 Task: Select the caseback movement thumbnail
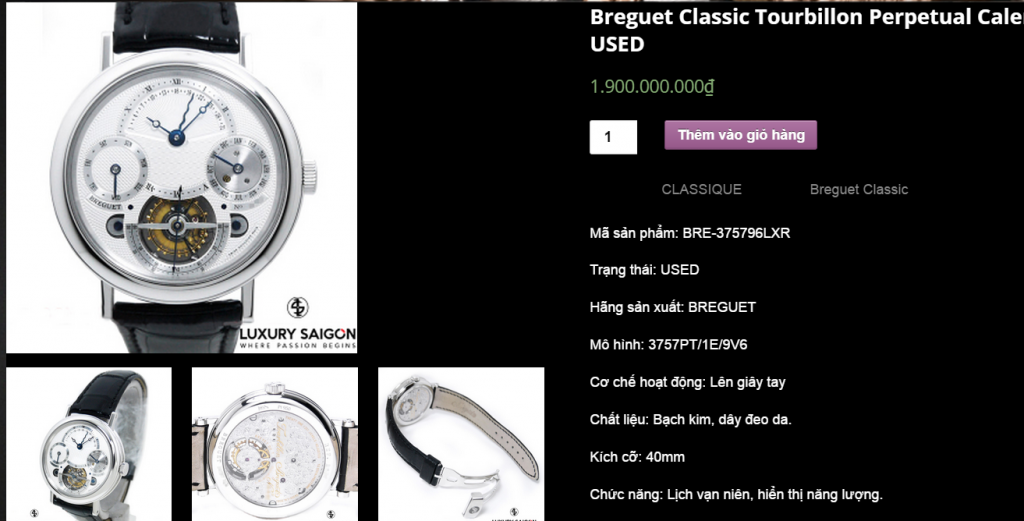pos(275,444)
